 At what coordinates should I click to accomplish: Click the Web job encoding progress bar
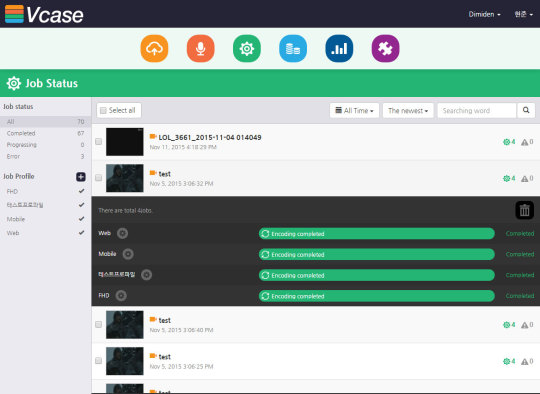click(377, 234)
